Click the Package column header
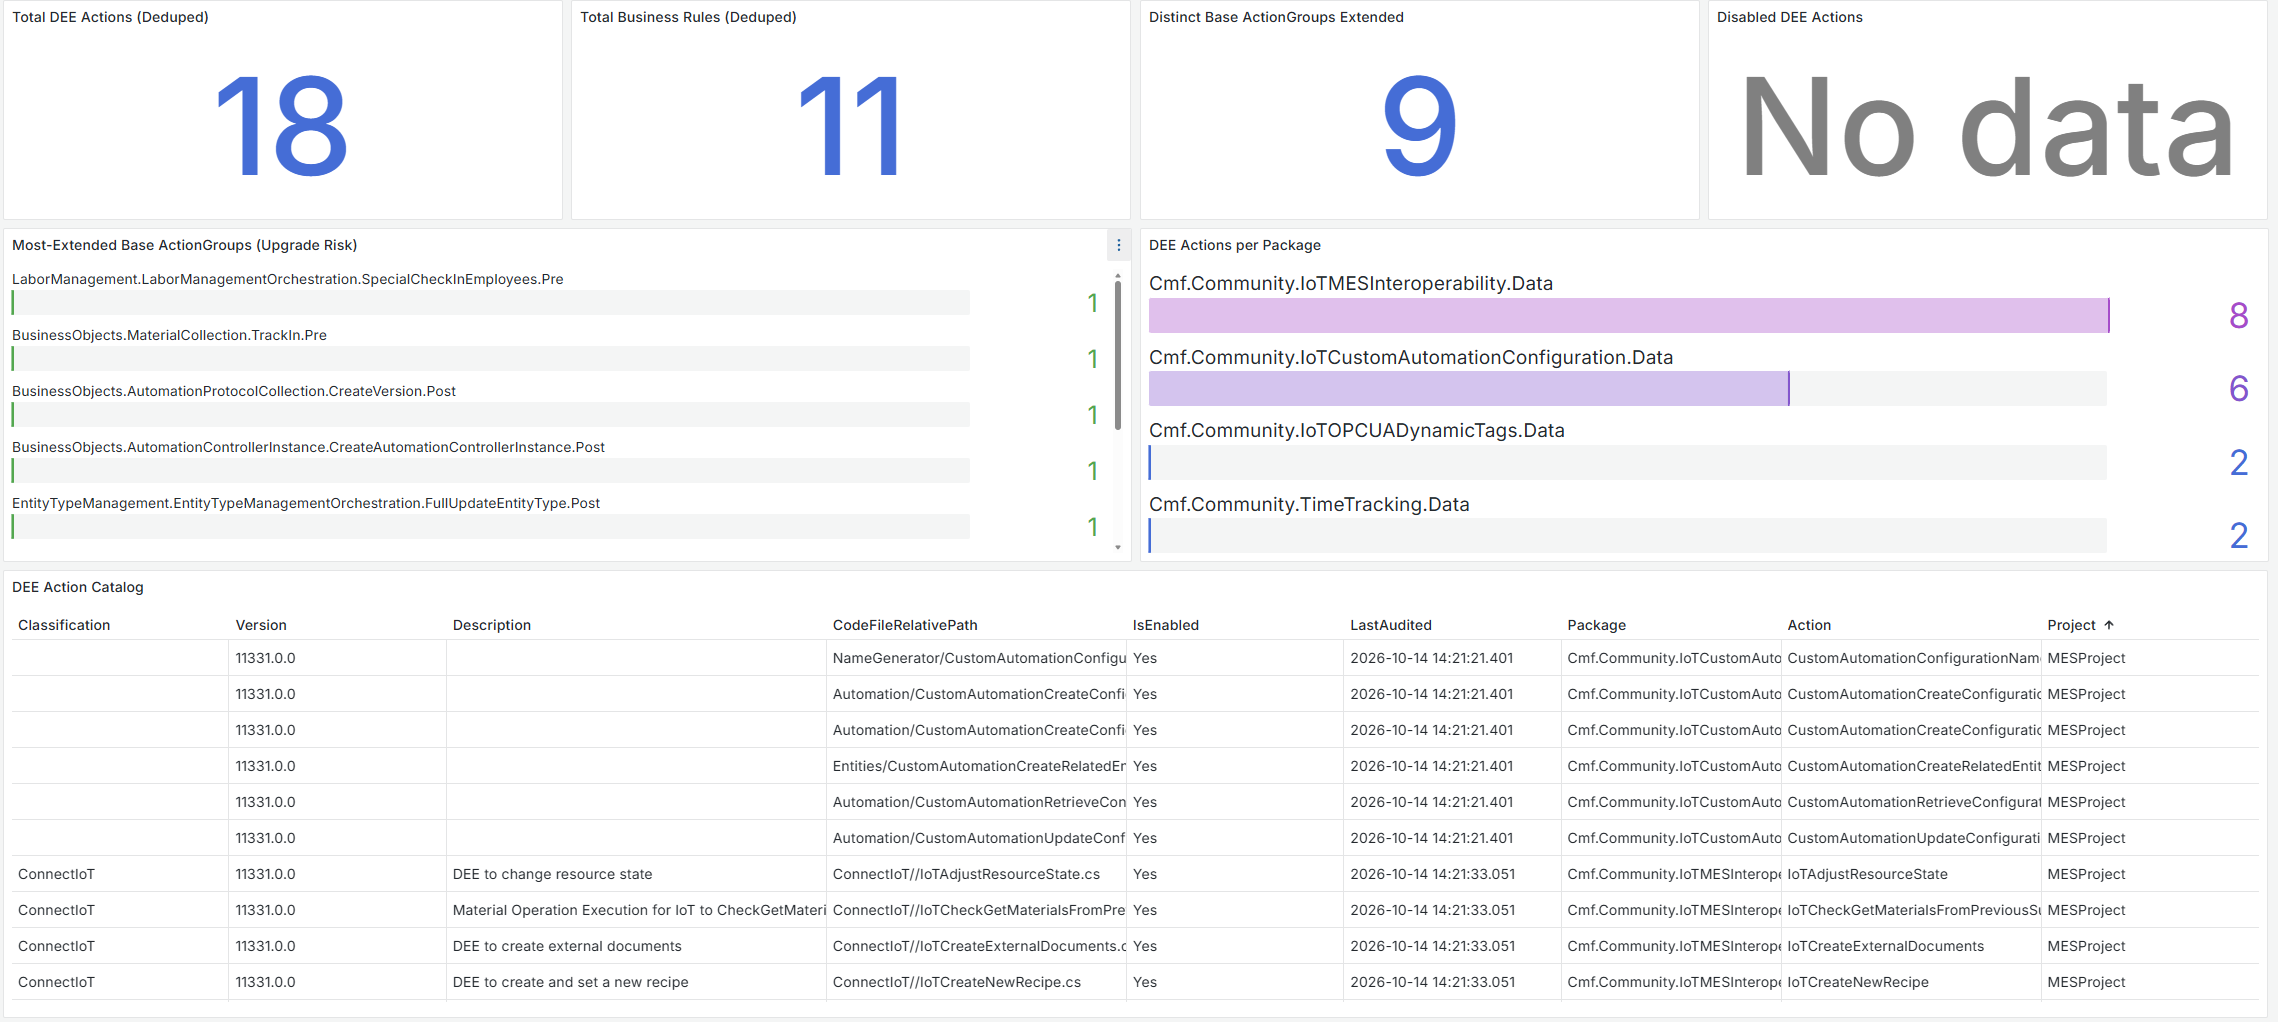This screenshot has width=2278, height=1022. [1596, 625]
